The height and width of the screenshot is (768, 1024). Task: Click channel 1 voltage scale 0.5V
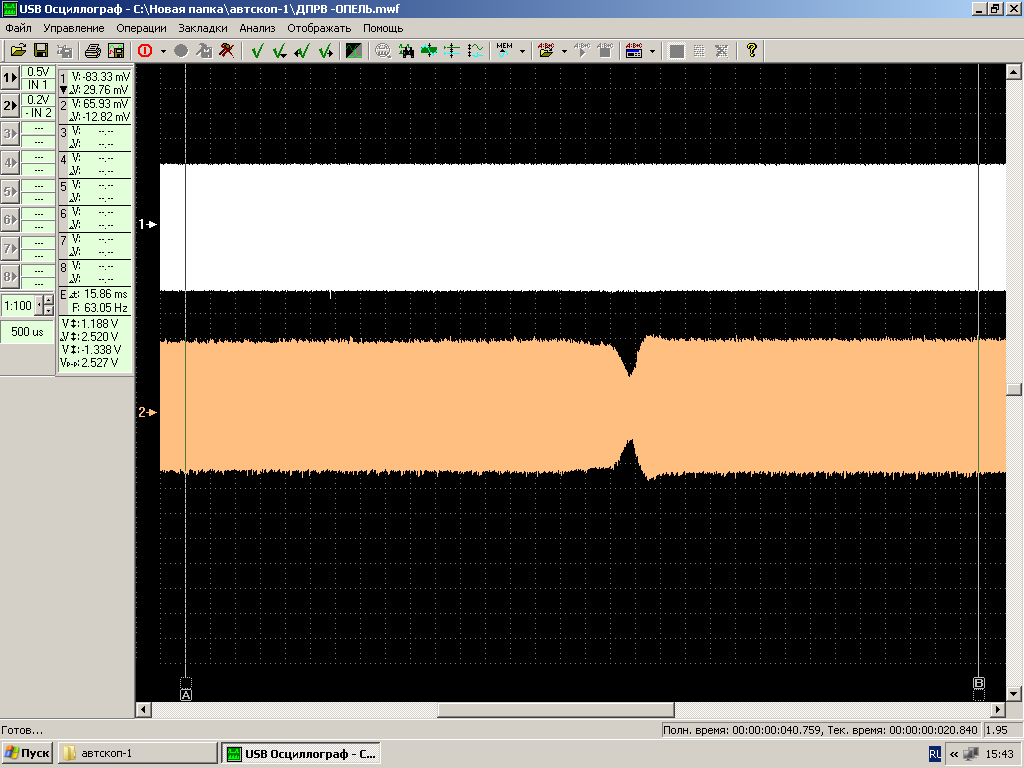pyautogui.click(x=39, y=72)
